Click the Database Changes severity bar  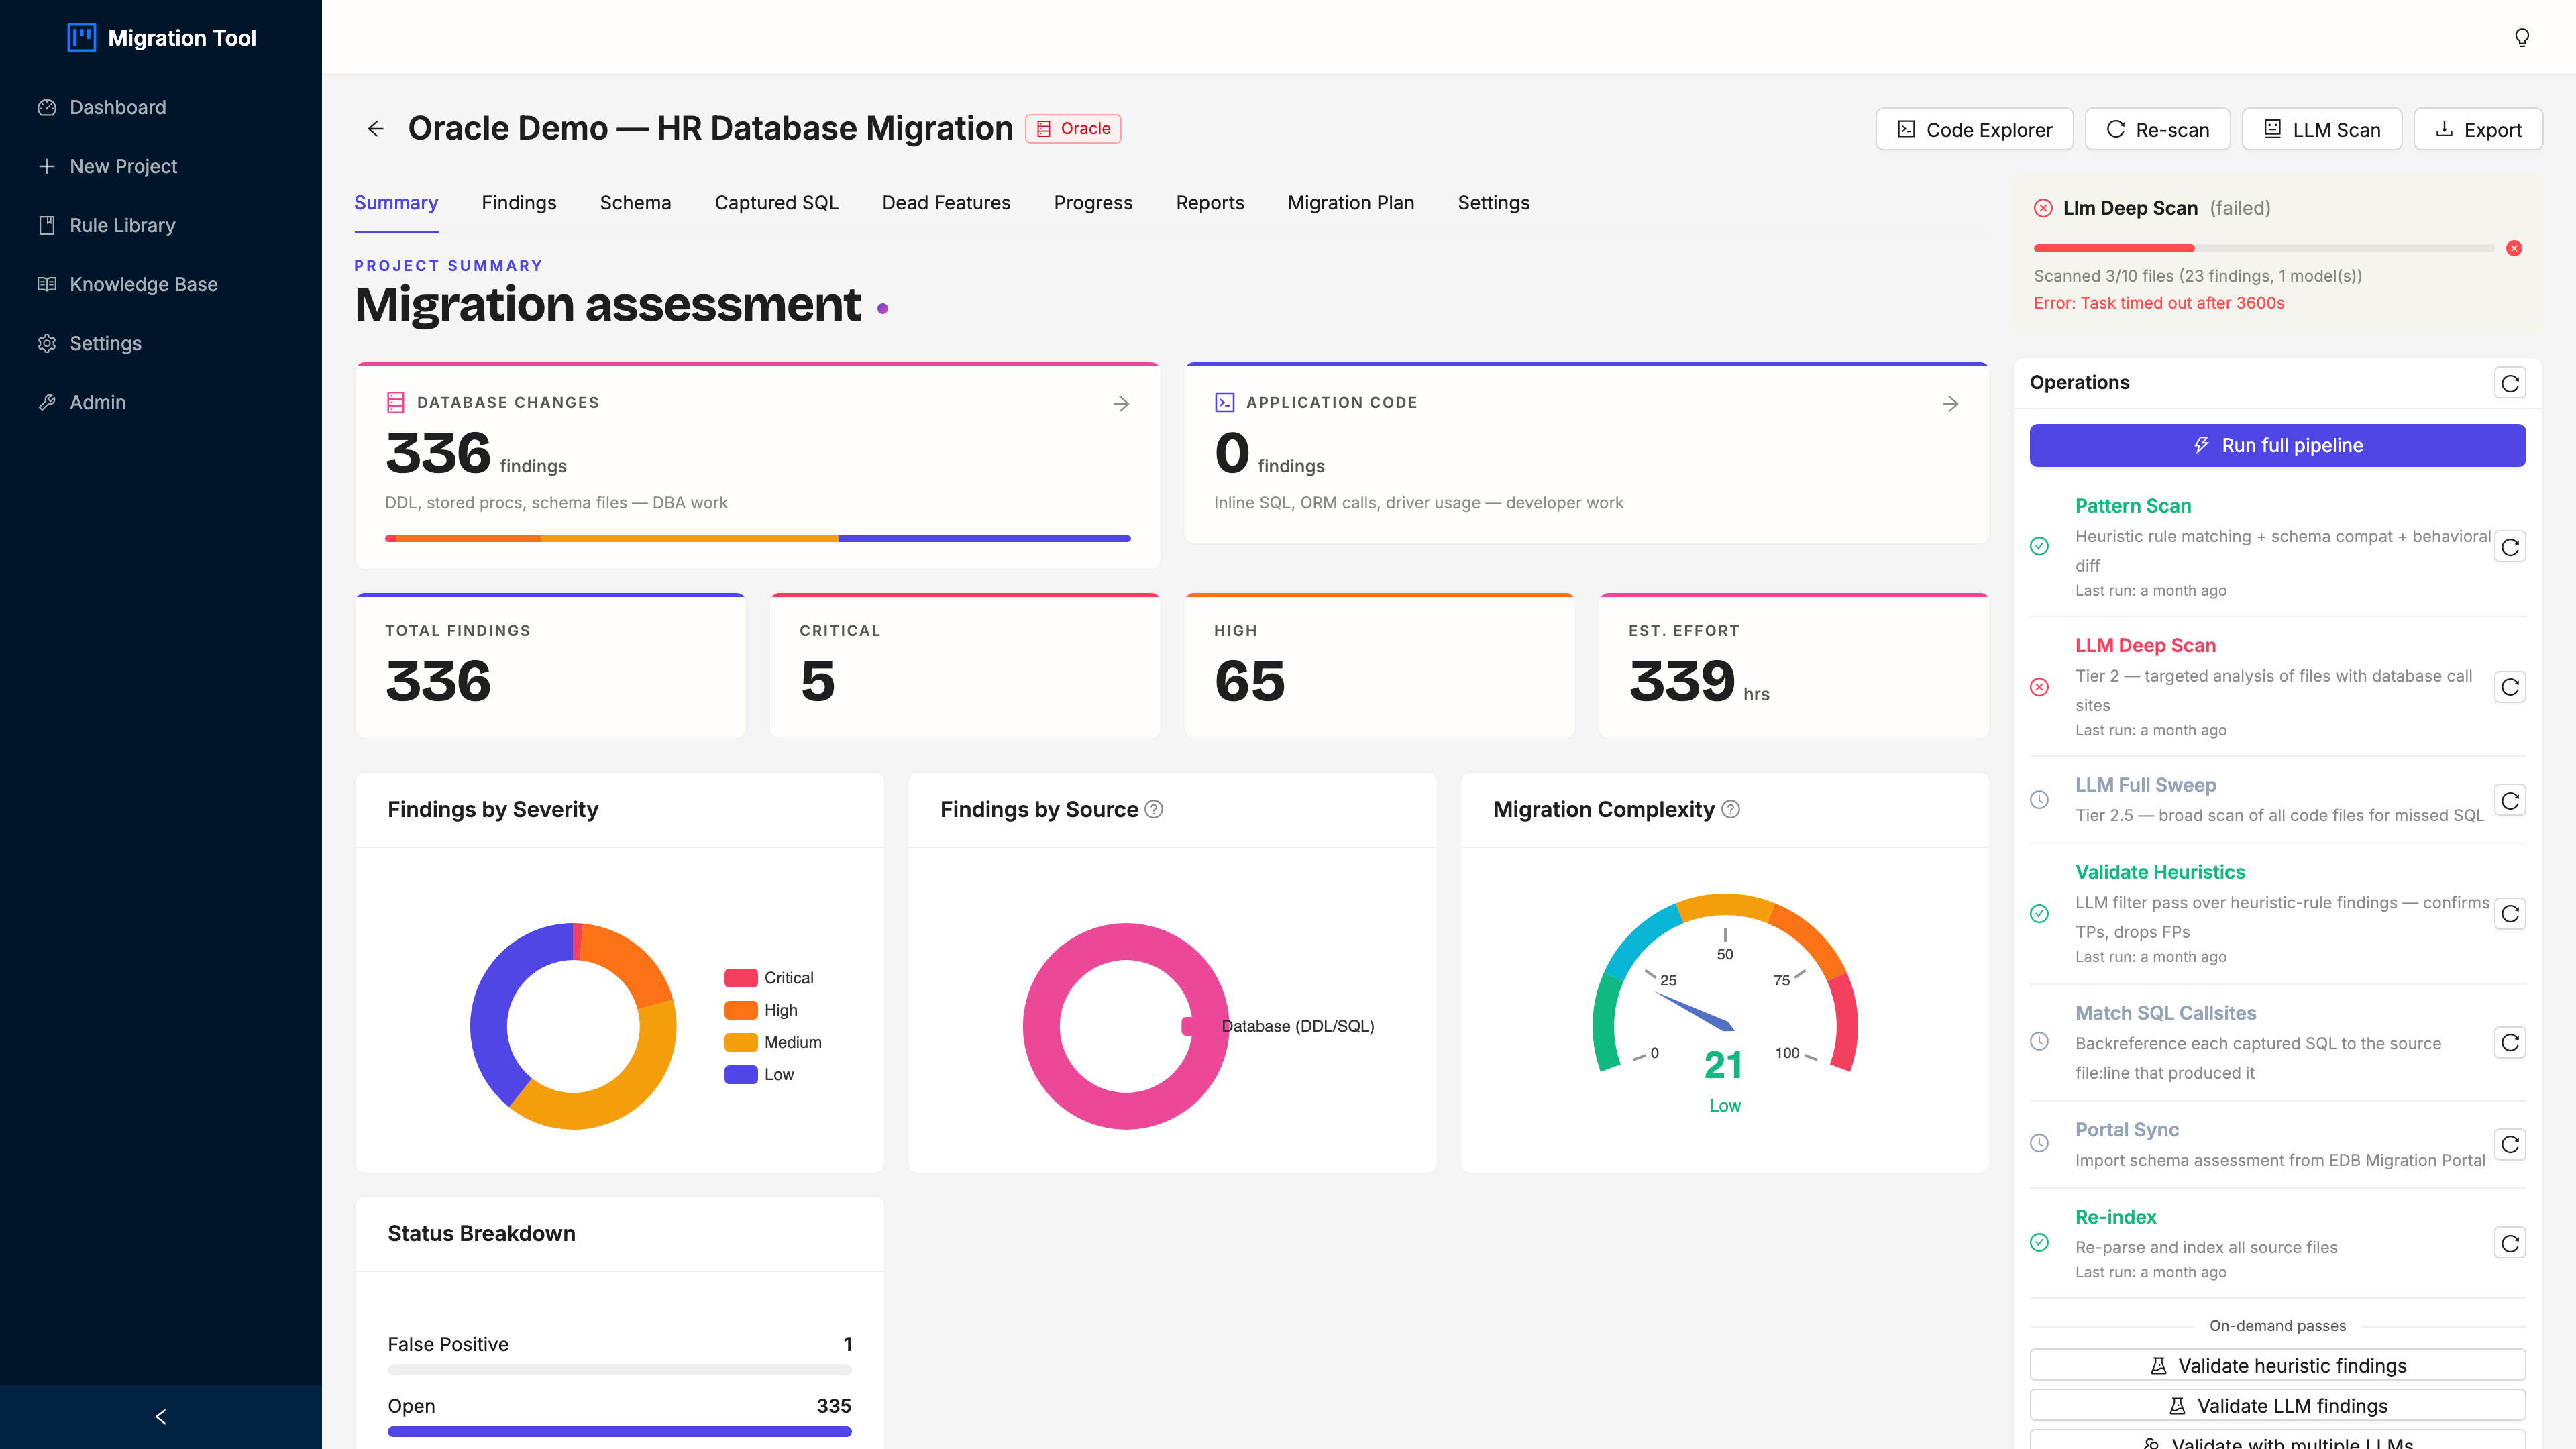tap(757, 539)
